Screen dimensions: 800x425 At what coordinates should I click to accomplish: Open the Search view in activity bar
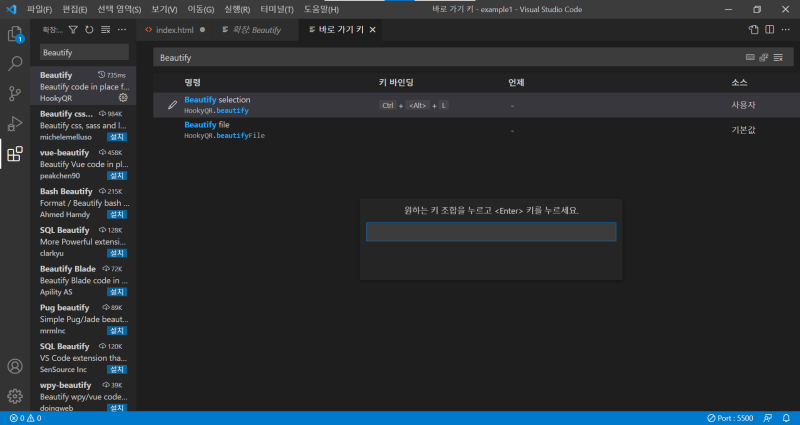tap(15, 64)
